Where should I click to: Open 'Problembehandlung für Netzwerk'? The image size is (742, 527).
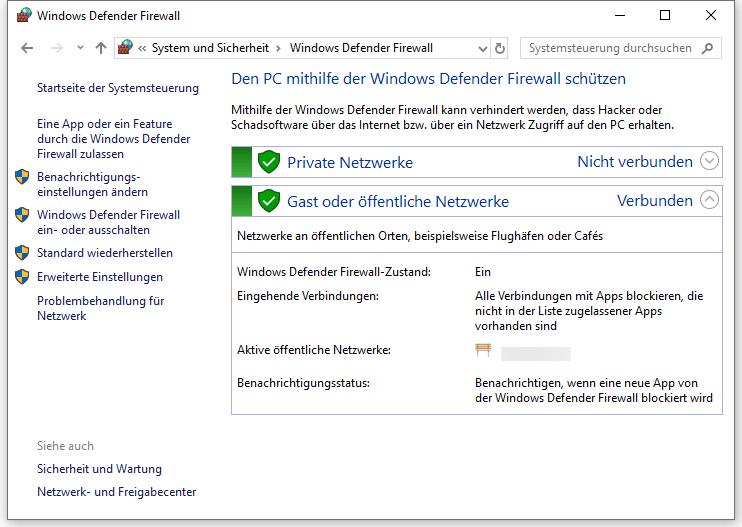coord(101,308)
